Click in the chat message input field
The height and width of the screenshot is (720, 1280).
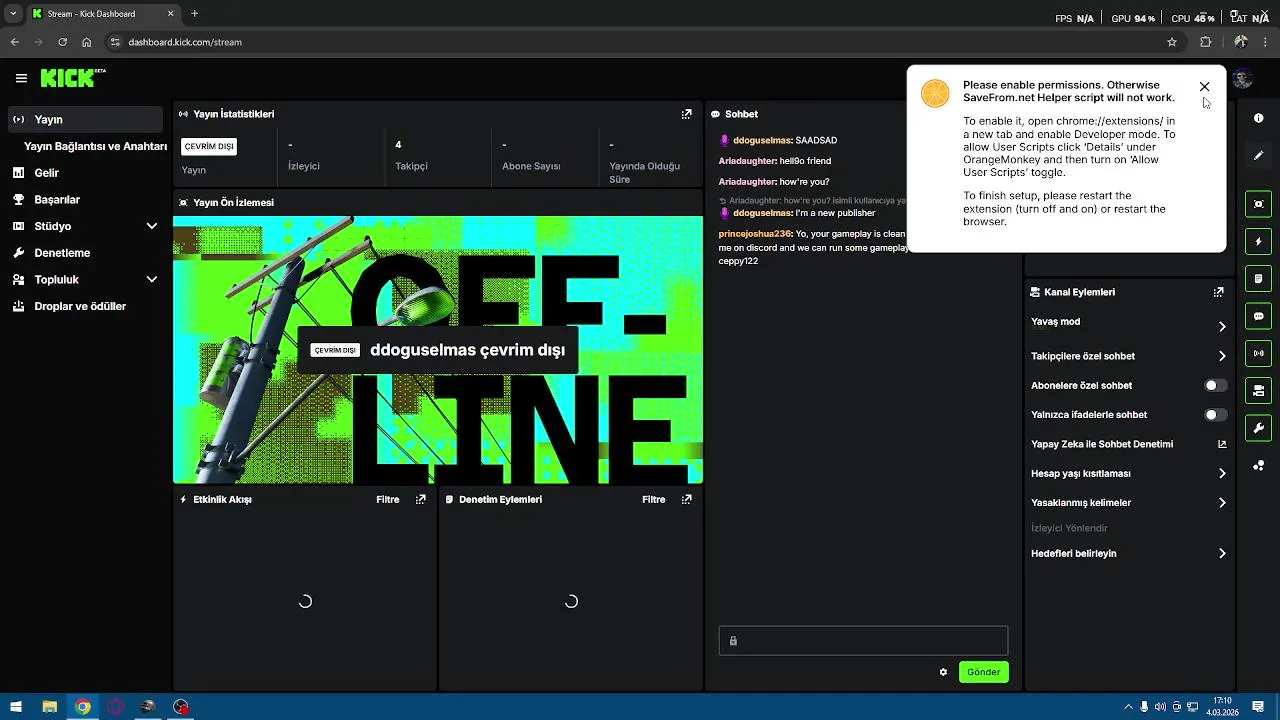pyautogui.click(x=863, y=641)
